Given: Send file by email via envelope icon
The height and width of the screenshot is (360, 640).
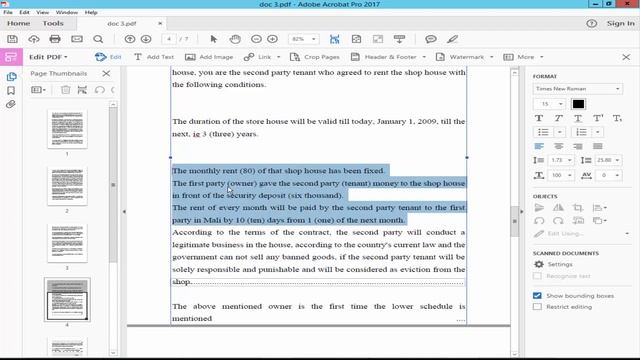Looking at the screenshot, I should pyautogui.click(x=77, y=39).
